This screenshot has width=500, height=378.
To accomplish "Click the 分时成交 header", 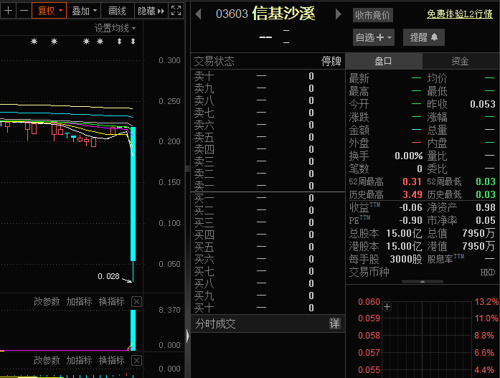I will 268,324.
